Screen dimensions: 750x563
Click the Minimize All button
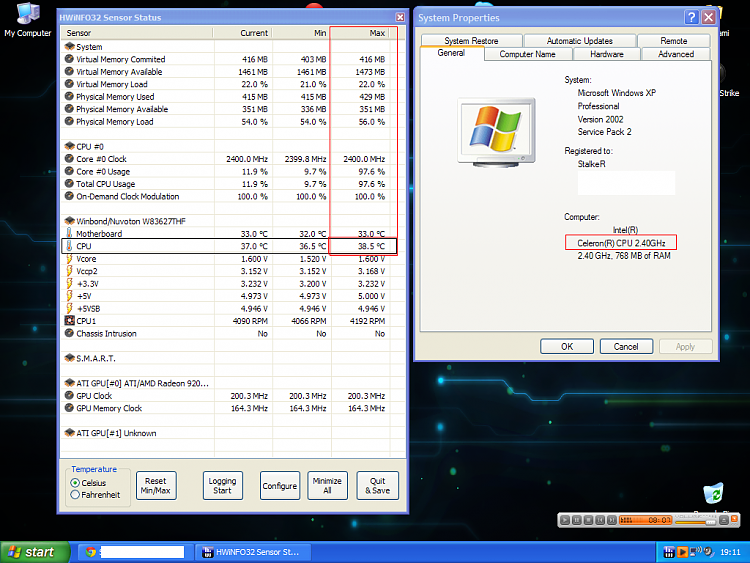point(327,486)
